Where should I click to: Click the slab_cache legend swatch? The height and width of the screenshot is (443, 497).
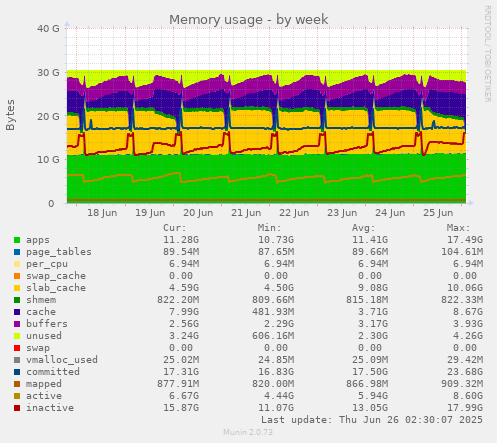point(17,288)
